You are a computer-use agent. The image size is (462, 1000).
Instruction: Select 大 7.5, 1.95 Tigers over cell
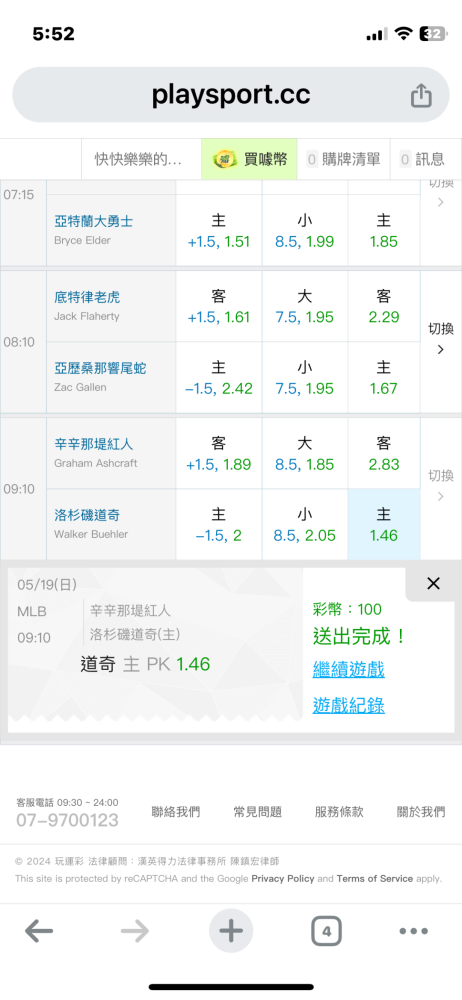click(304, 306)
